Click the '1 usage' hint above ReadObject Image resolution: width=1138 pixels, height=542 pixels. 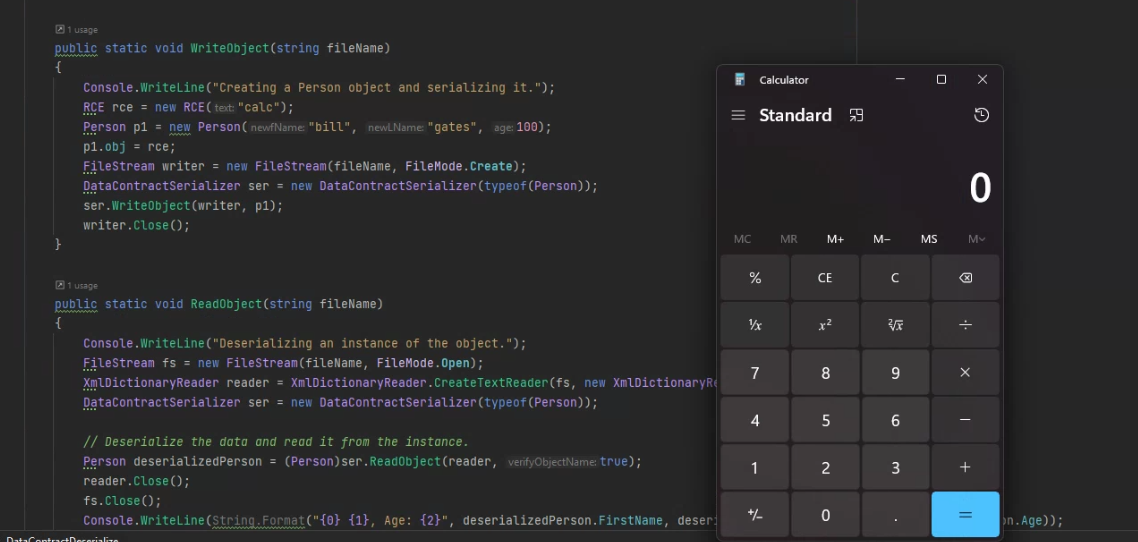click(76, 285)
